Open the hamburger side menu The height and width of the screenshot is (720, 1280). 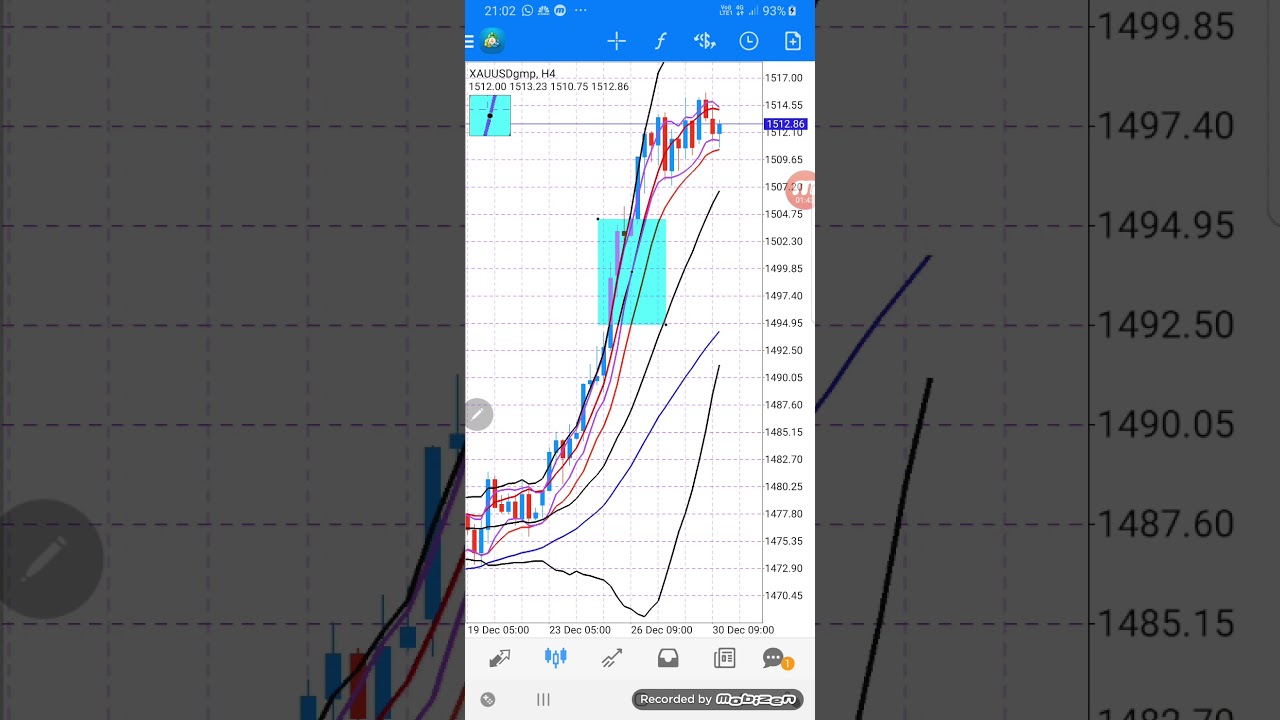pyautogui.click(x=469, y=41)
